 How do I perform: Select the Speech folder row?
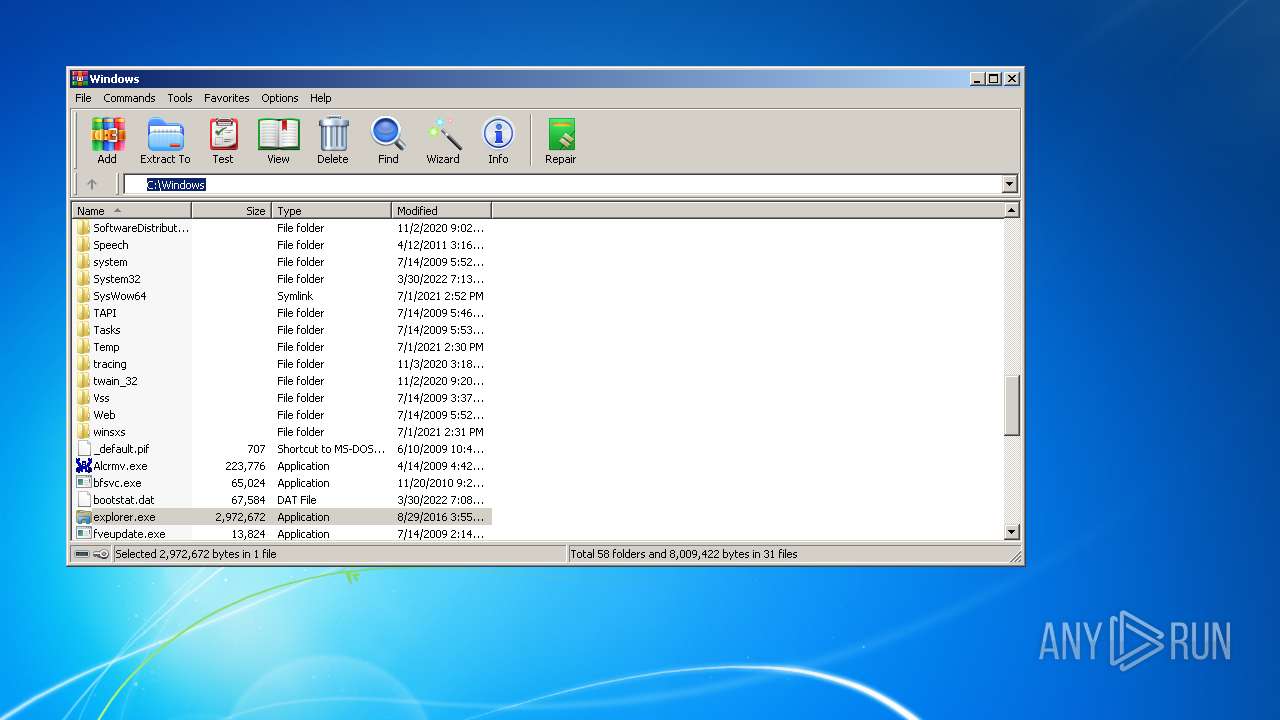click(x=281, y=245)
